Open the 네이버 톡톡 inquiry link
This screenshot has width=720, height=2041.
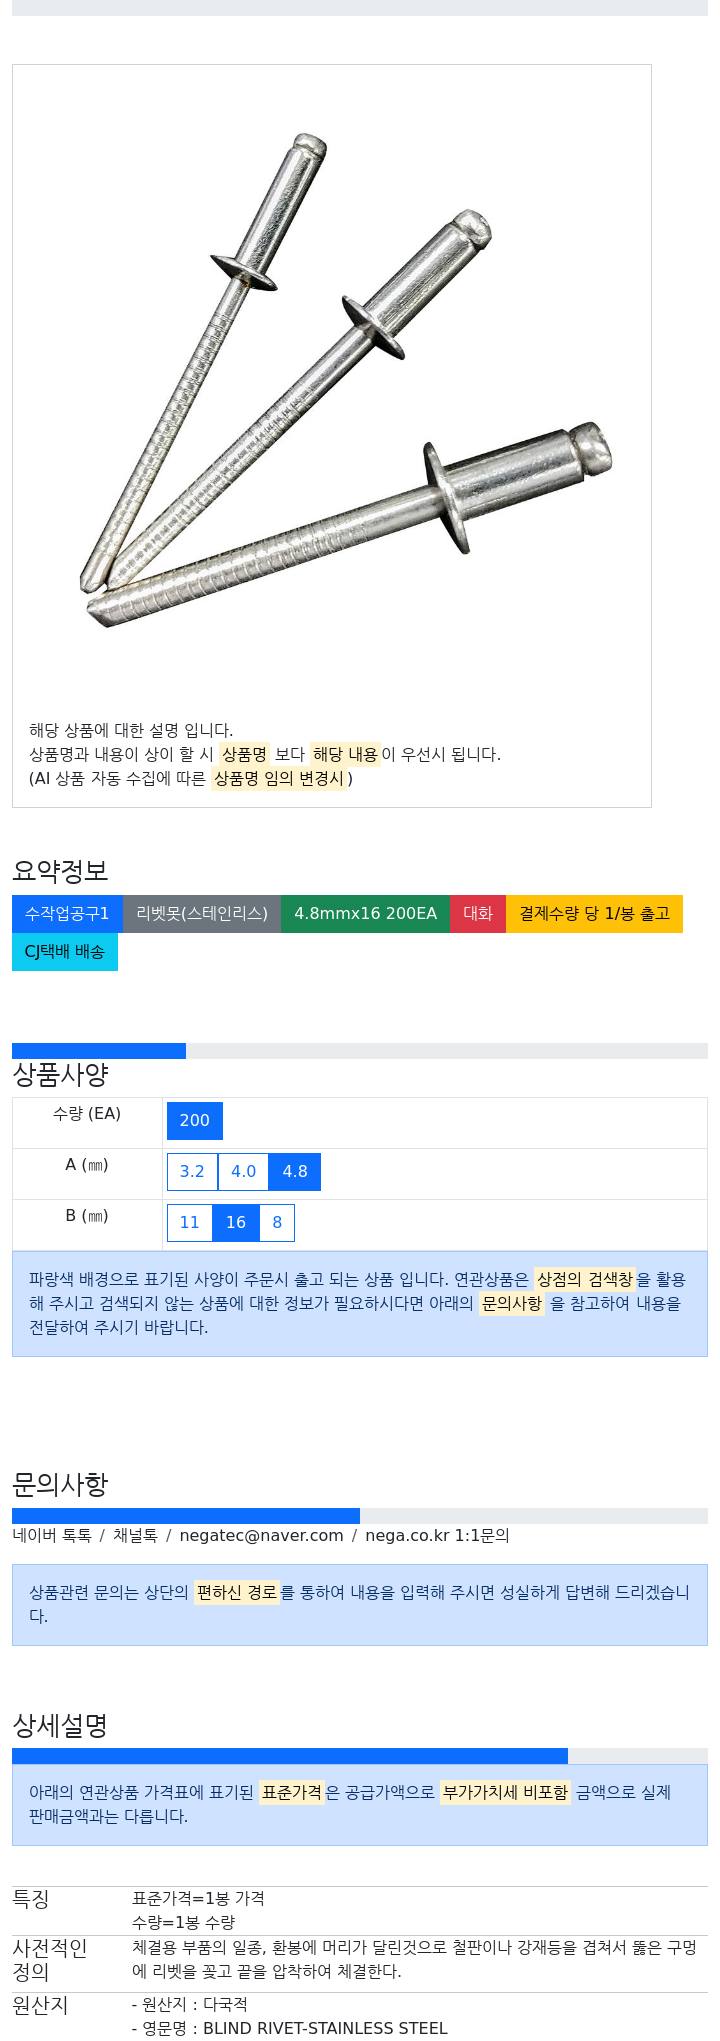point(52,1536)
